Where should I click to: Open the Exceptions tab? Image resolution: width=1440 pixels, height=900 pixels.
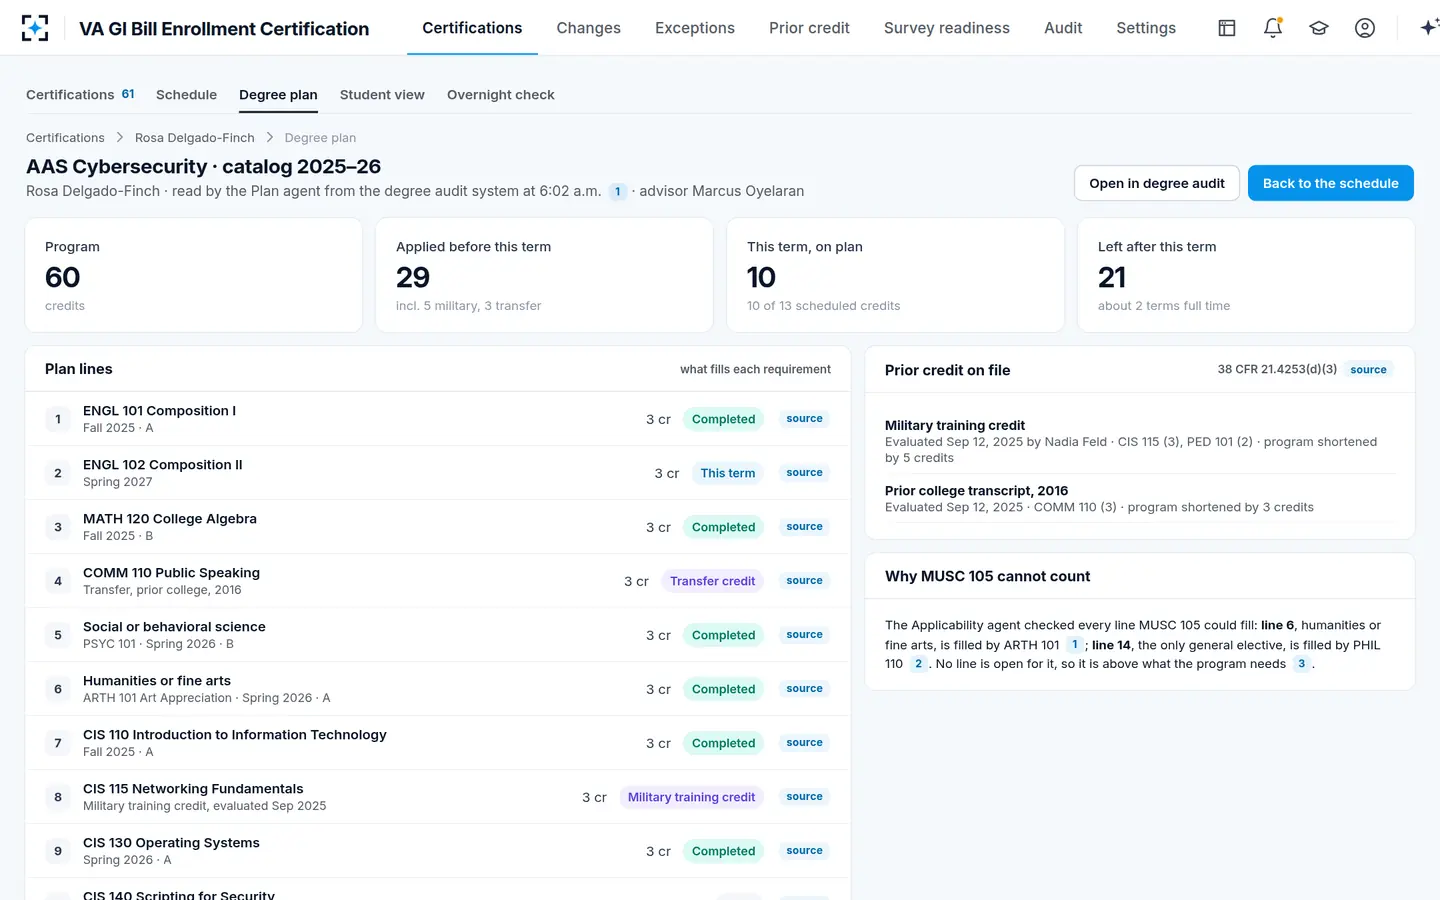(695, 28)
